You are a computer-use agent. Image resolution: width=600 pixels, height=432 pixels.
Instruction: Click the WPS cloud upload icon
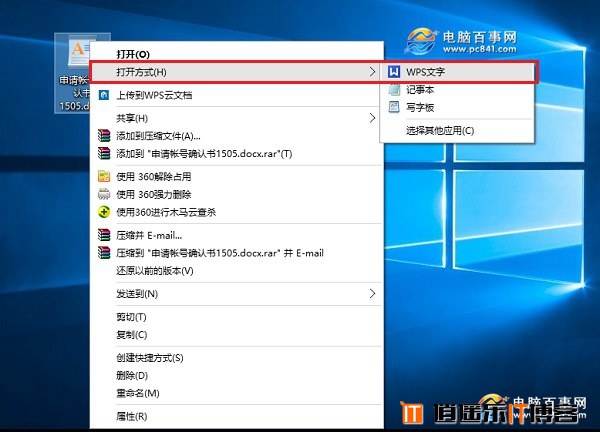click(104, 95)
